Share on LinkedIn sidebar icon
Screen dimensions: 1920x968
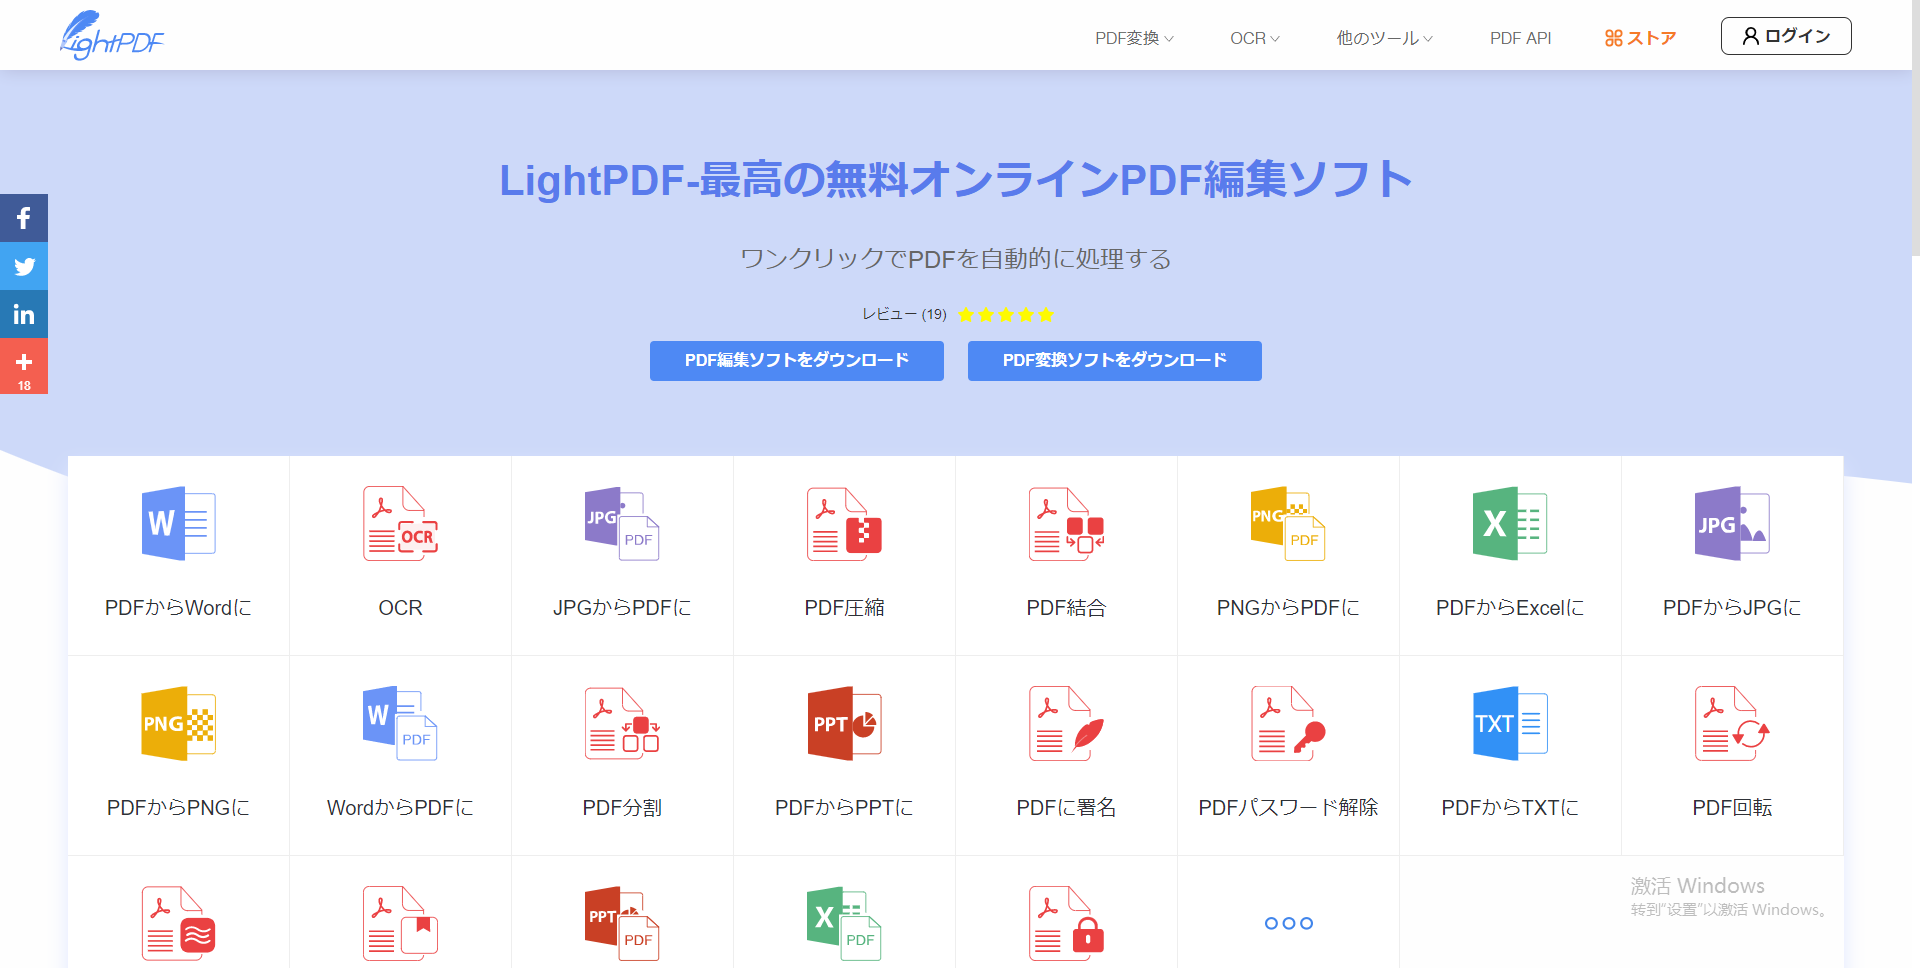pos(24,314)
